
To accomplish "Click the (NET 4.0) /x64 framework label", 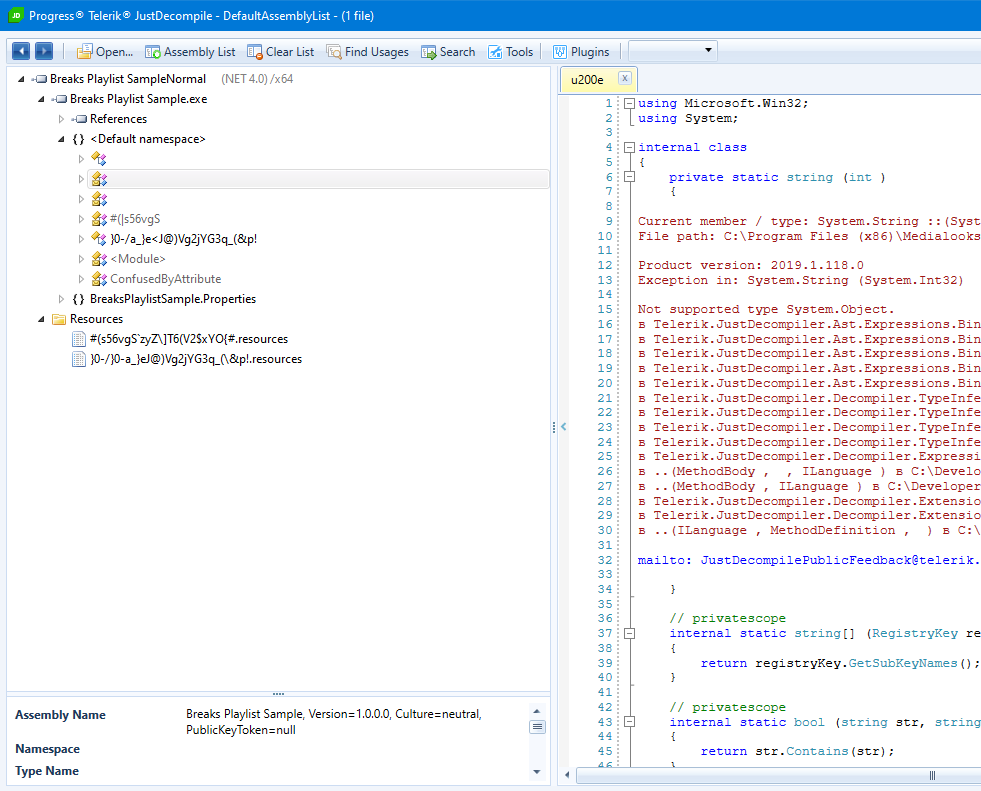I will click(x=257, y=79).
